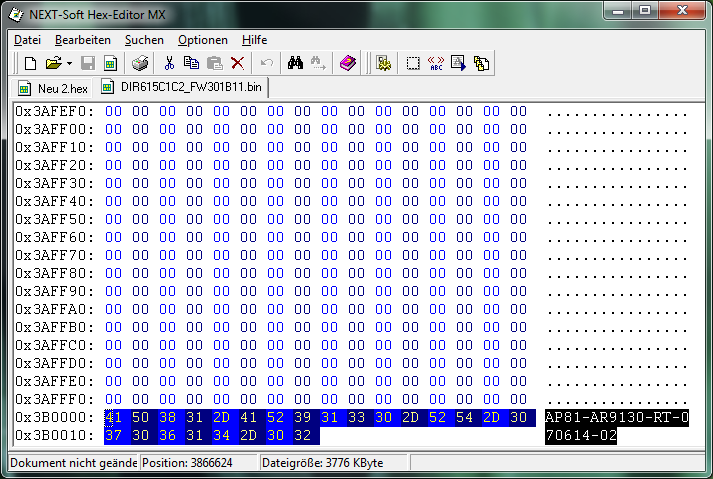The height and width of the screenshot is (479, 713).
Task: Click first 00 byte of row 0x3AFFF0
Action: 113,399
